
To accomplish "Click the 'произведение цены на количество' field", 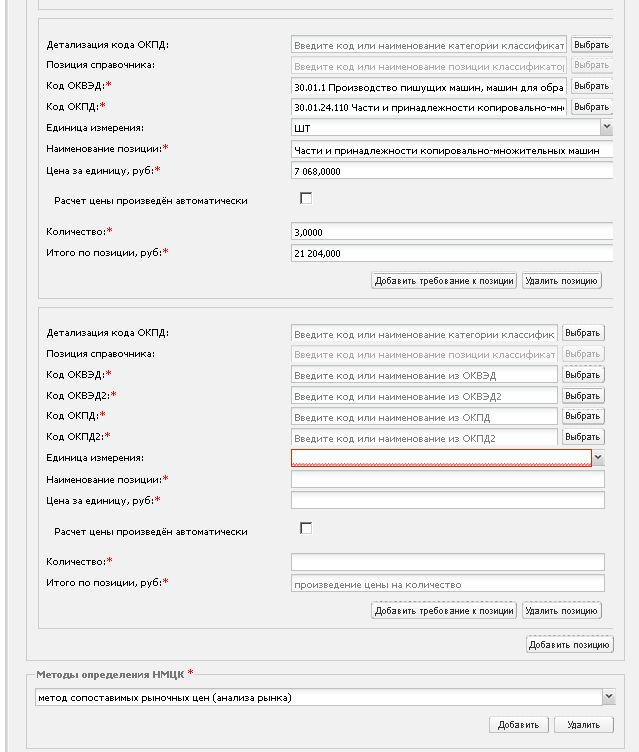I will 448,584.
